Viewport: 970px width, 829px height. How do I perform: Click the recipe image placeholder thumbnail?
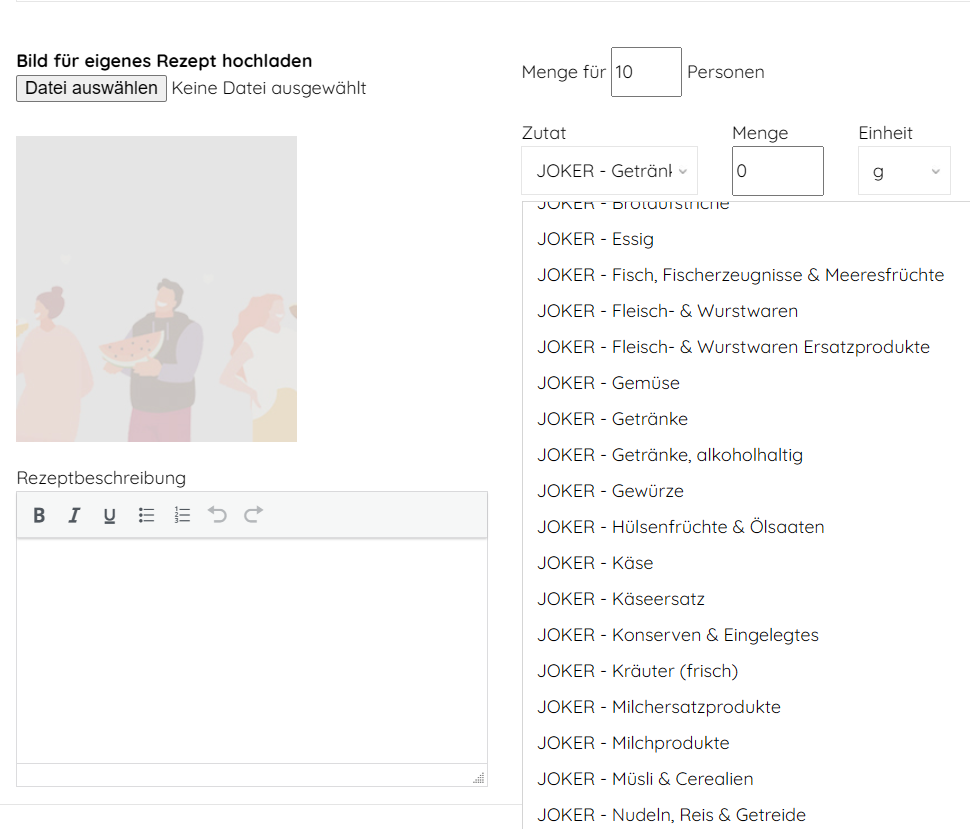point(156,289)
